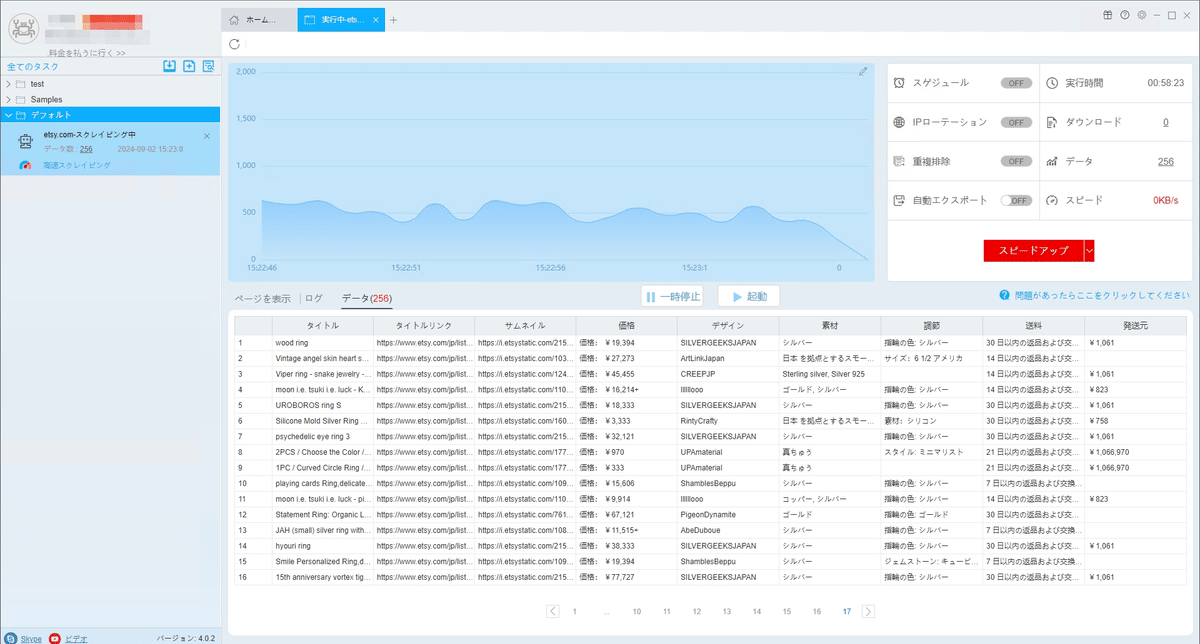The image size is (1200, 644).
Task: Click the スピードアップ red button
Action: click(x=1033, y=250)
